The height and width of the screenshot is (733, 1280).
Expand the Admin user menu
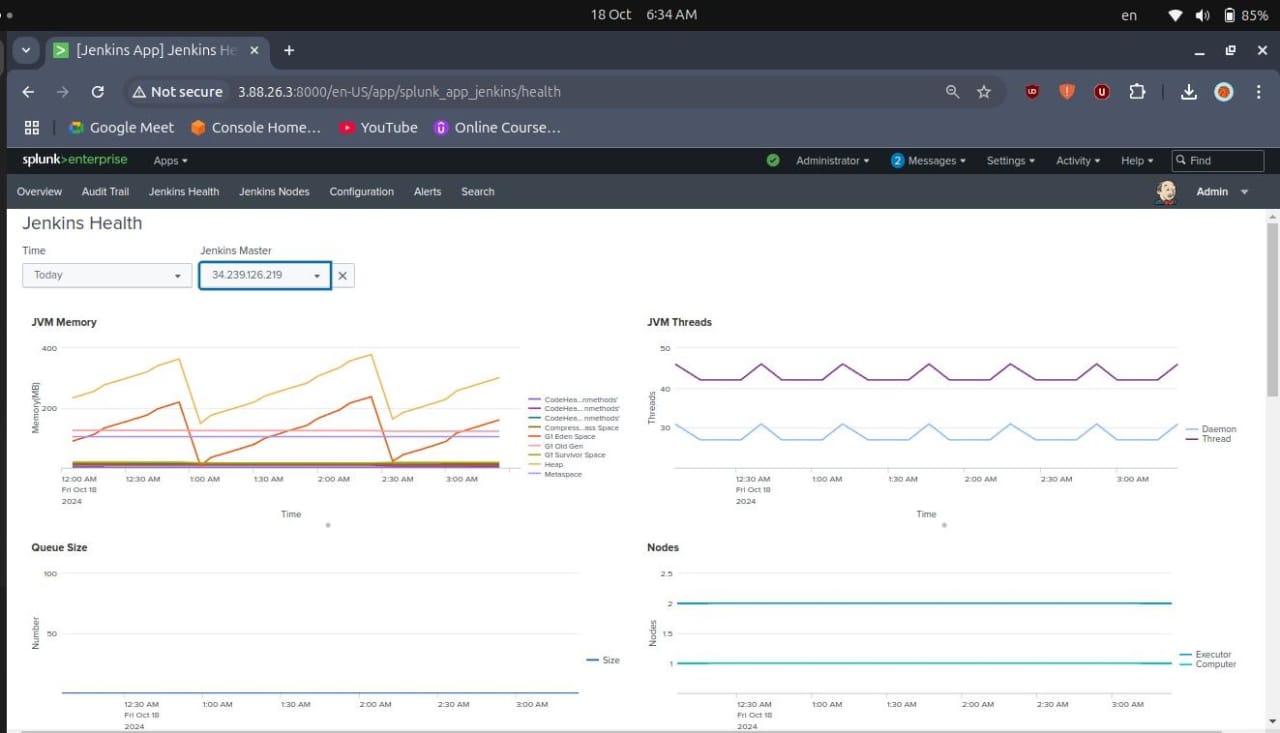(x=1222, y=192)
